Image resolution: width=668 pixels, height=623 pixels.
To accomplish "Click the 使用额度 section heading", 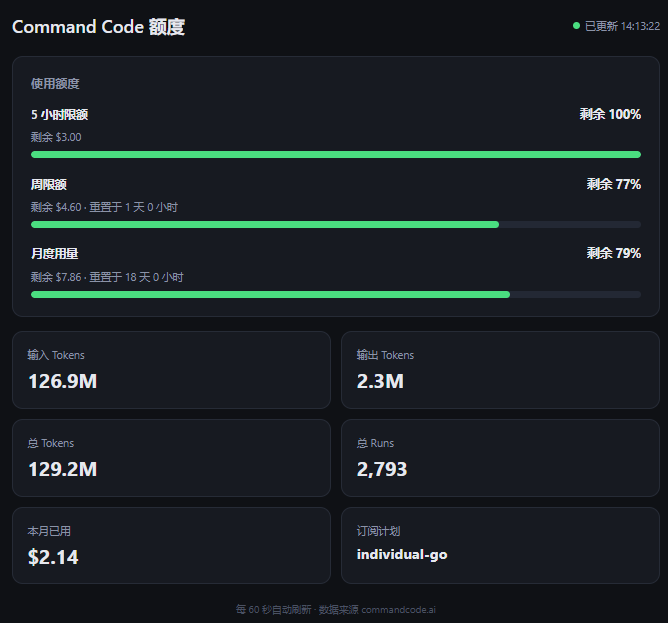I will [55, 84].
